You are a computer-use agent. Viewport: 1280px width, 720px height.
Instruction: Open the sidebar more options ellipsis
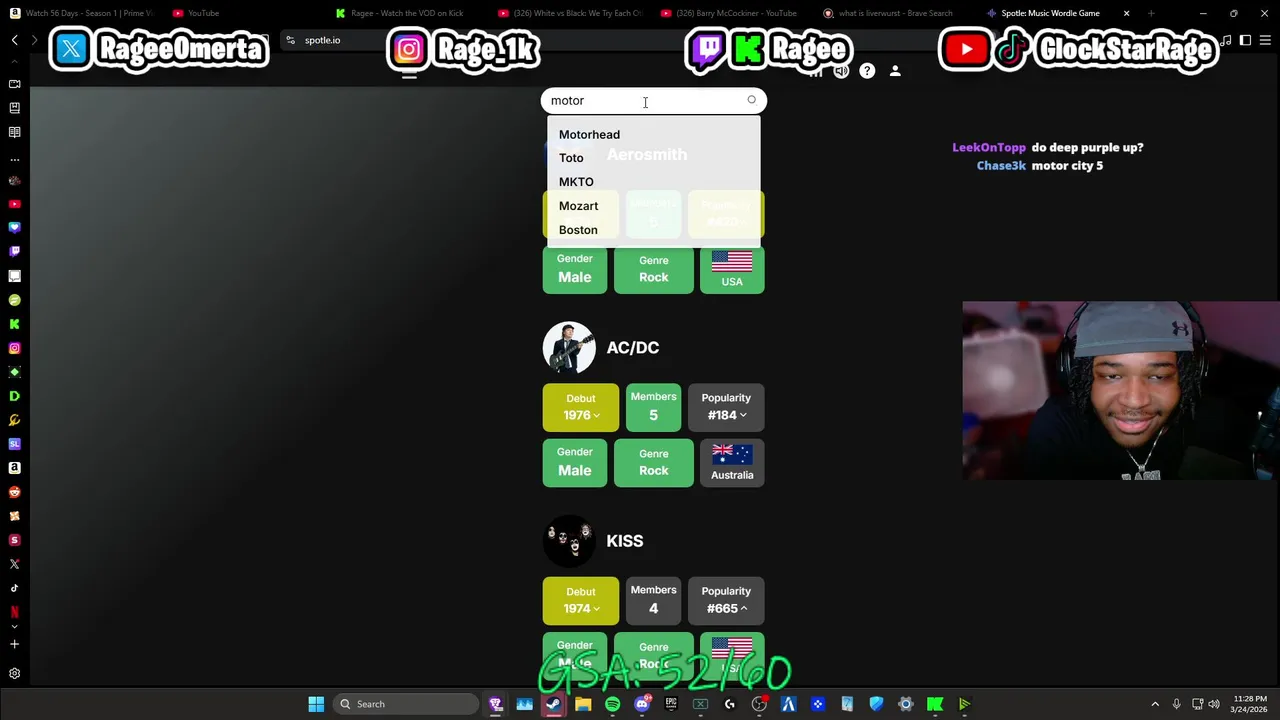14,159
